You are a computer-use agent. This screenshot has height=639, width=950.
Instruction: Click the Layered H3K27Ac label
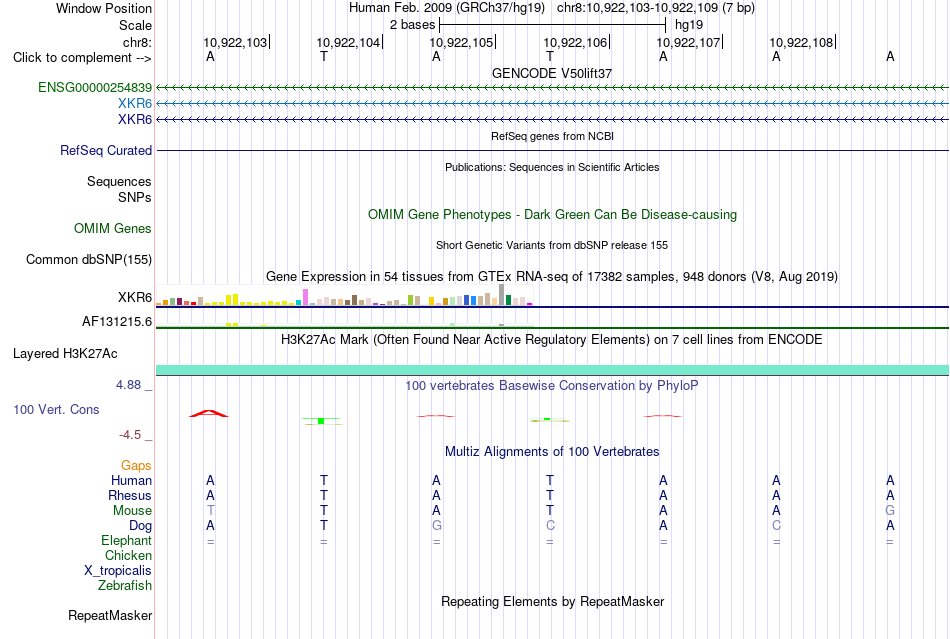coord(65,354)
